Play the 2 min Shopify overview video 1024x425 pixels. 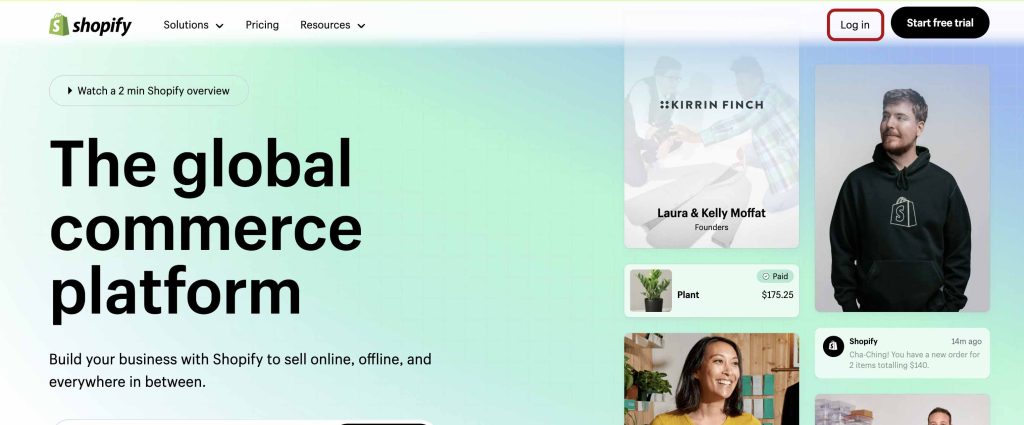click(149, 91)
